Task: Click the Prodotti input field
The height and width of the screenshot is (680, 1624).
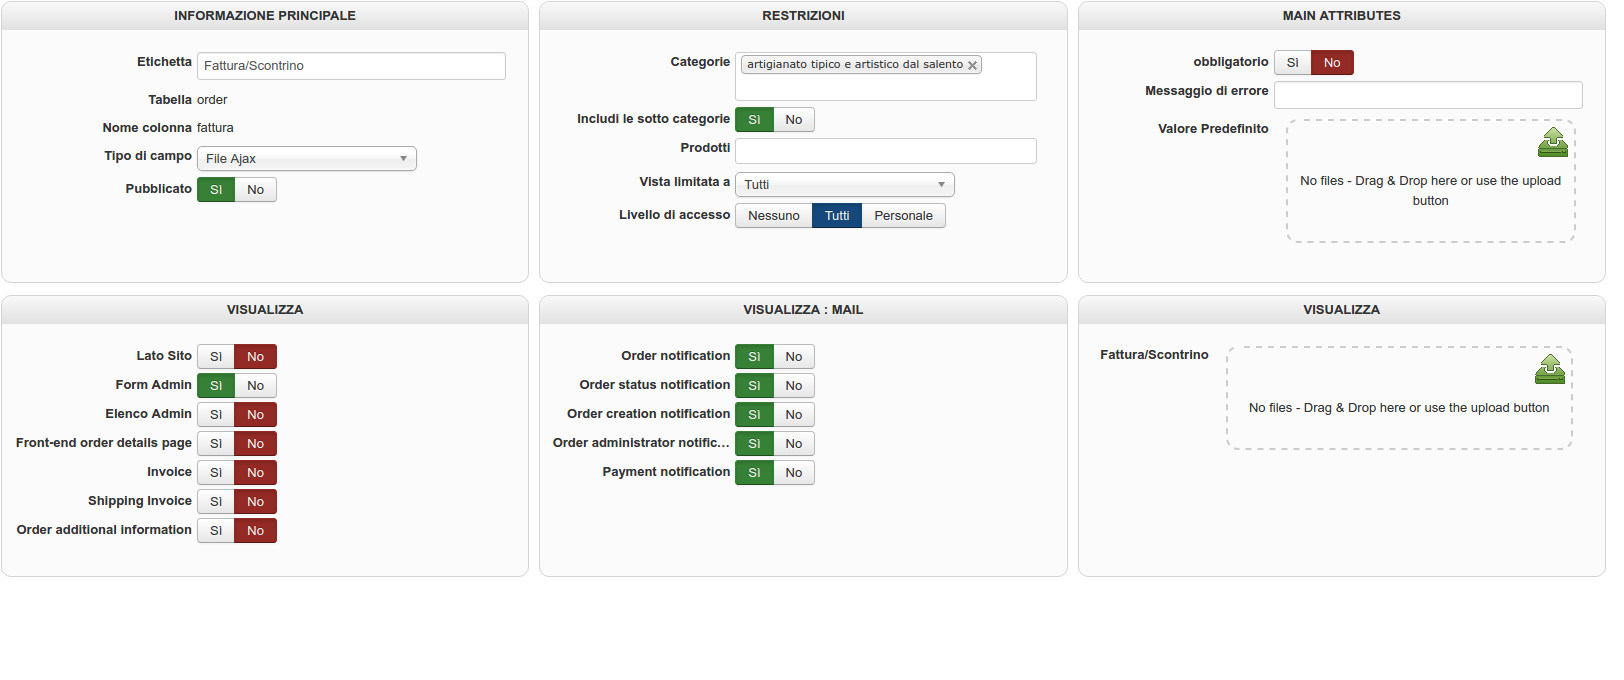Action: click(x=886, y=151)
